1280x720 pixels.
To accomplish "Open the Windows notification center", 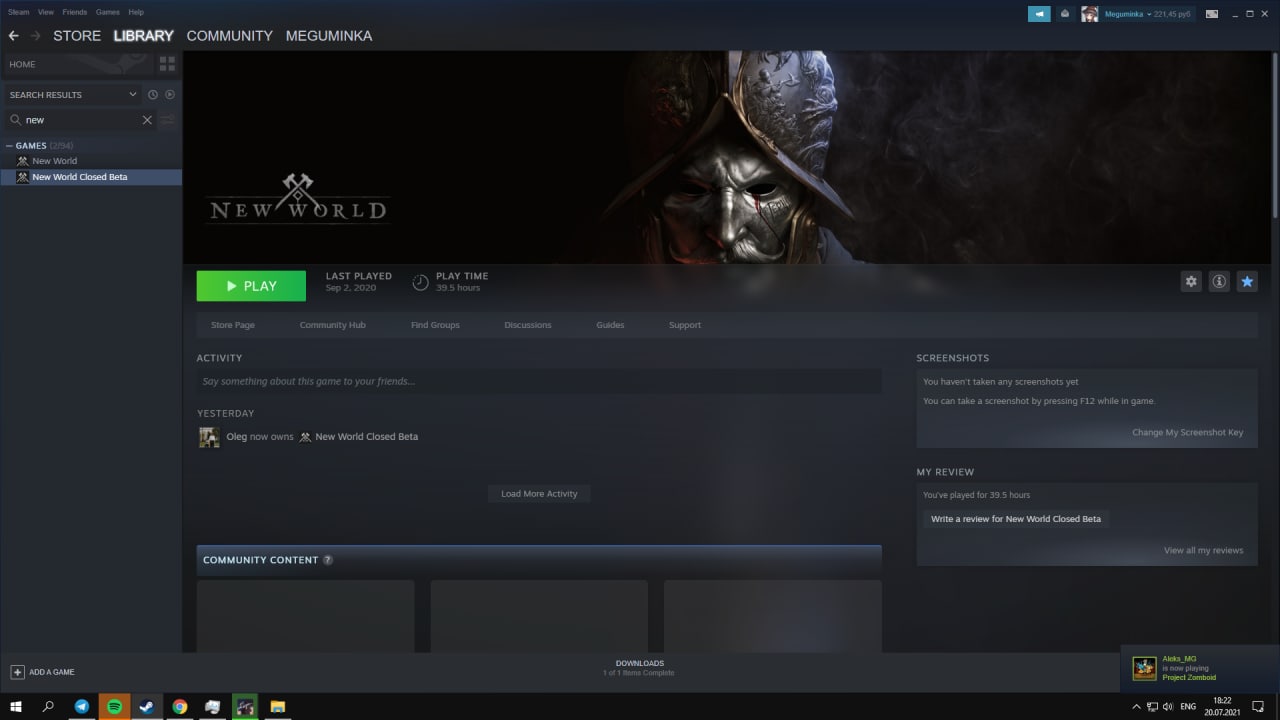I will (1259, 706).
